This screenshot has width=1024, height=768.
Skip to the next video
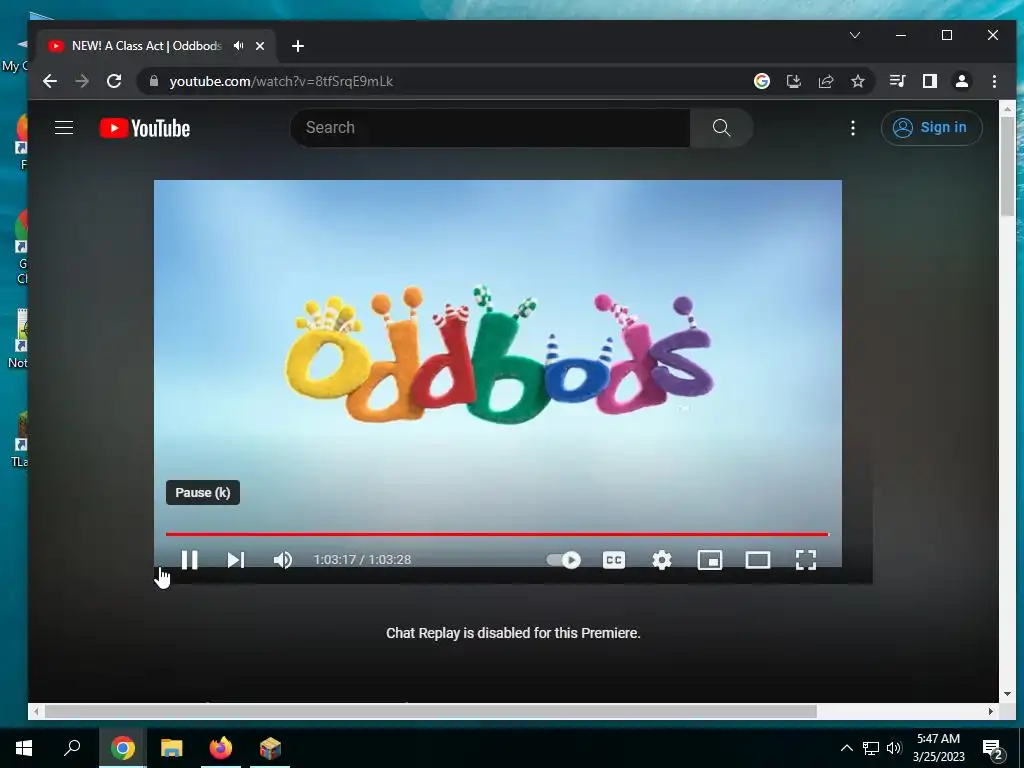(236, 560)
